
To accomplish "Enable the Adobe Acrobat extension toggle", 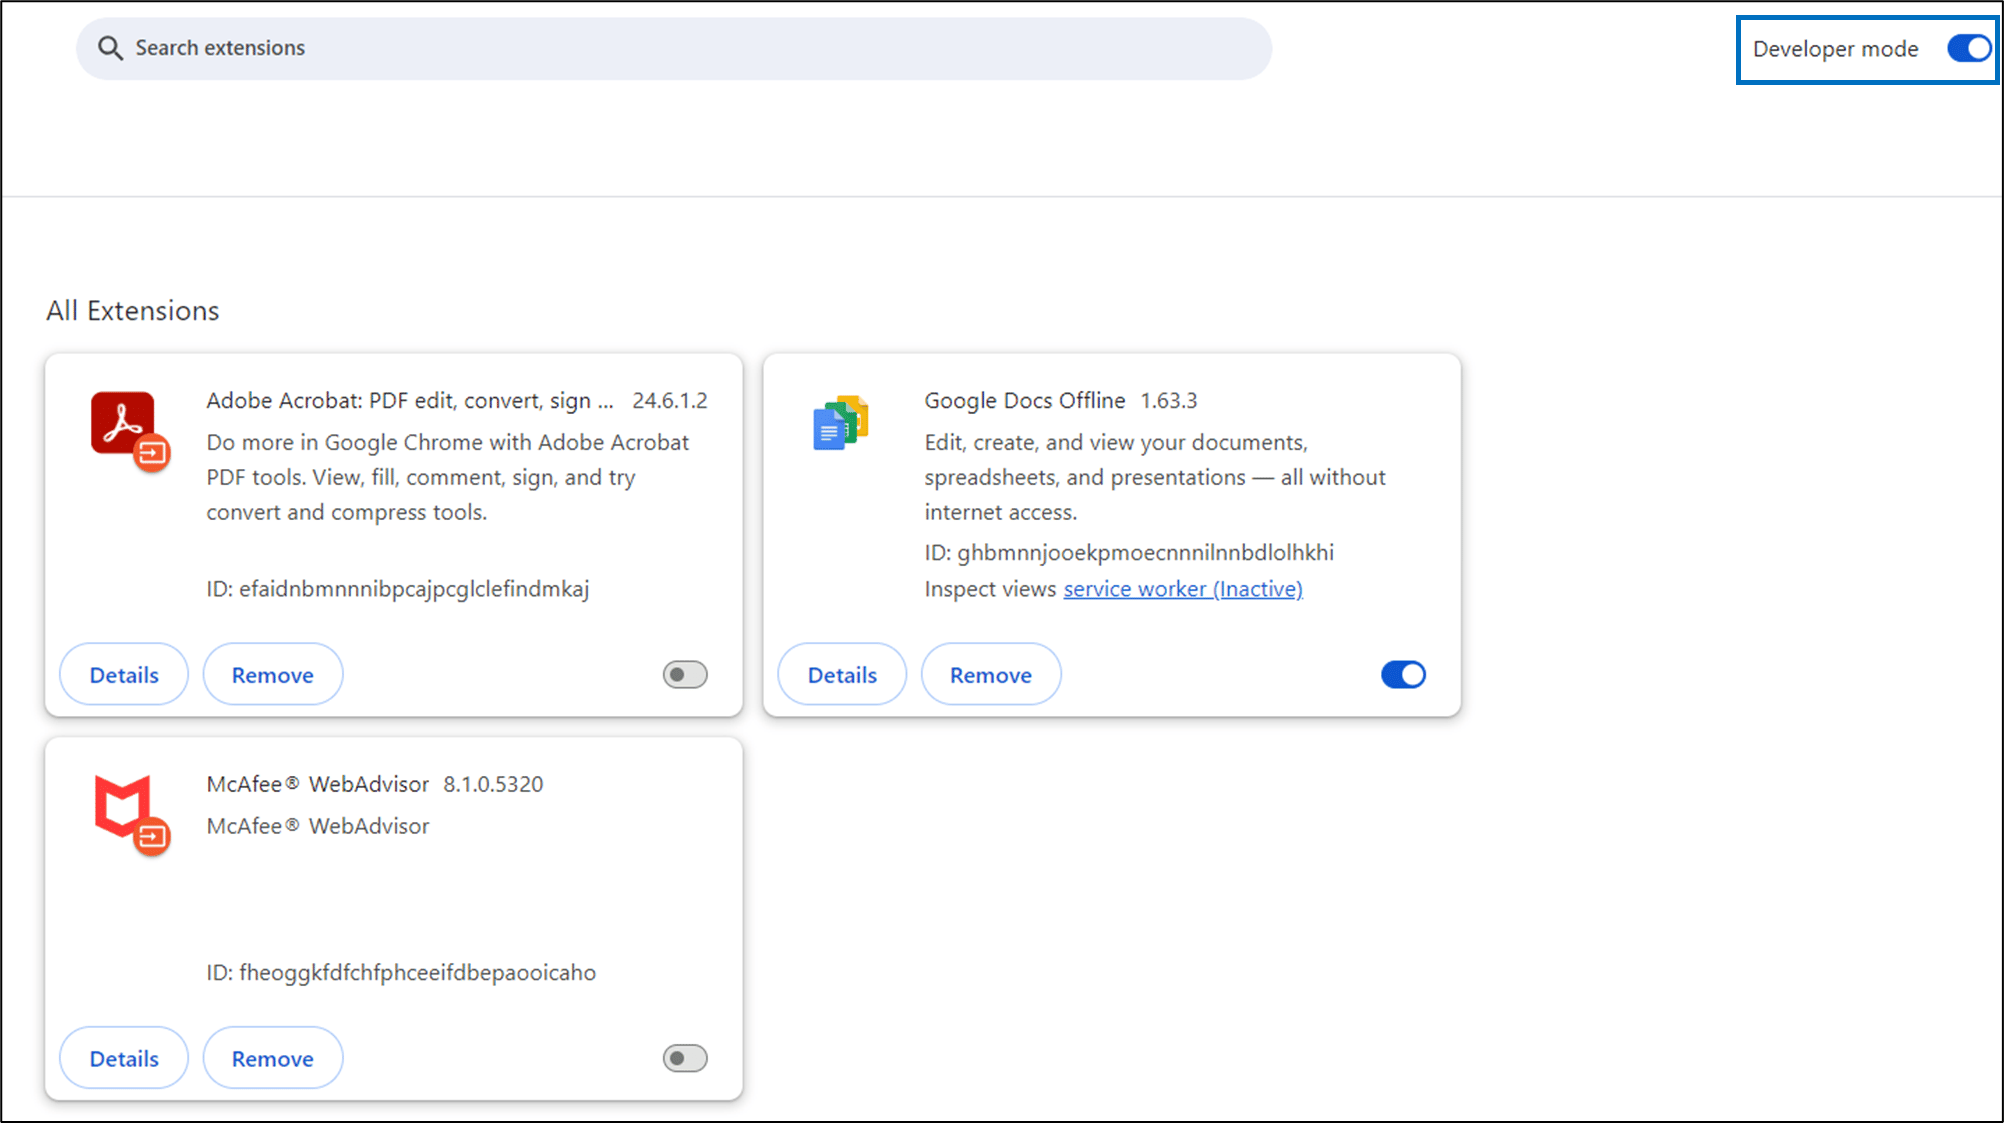I will [x=685, y=675].
